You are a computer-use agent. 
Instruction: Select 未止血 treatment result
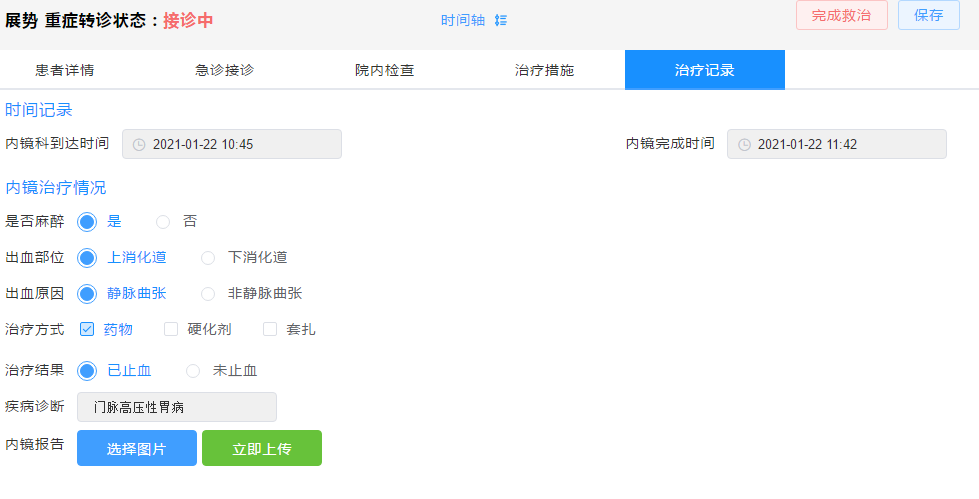coord(193,371)
